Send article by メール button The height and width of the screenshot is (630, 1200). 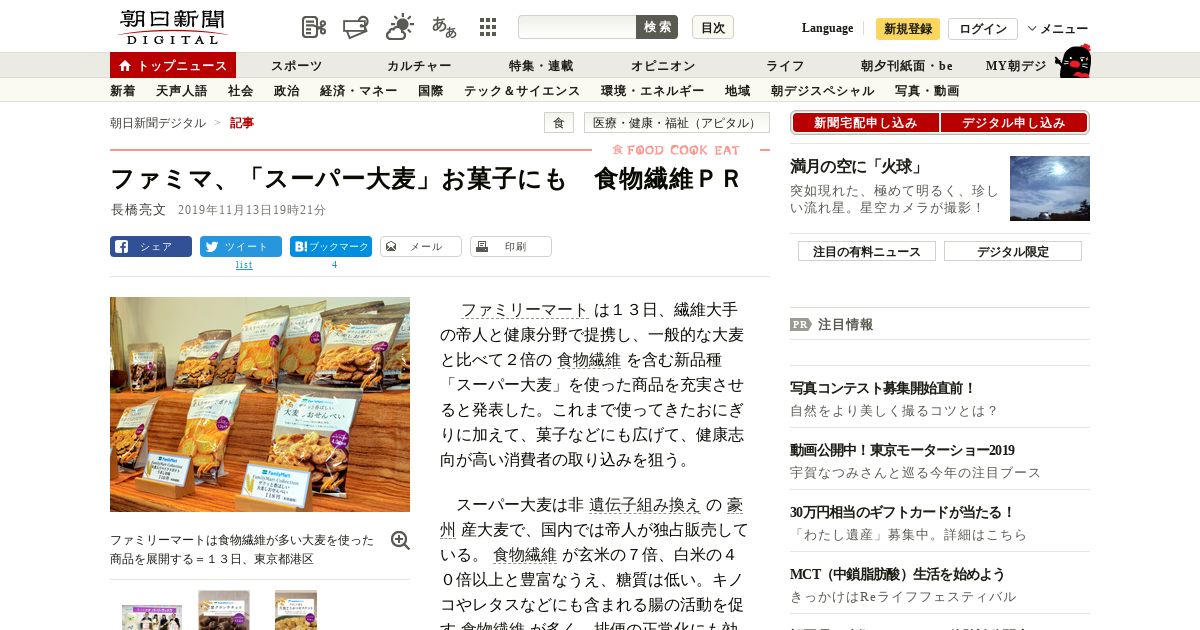421,246
